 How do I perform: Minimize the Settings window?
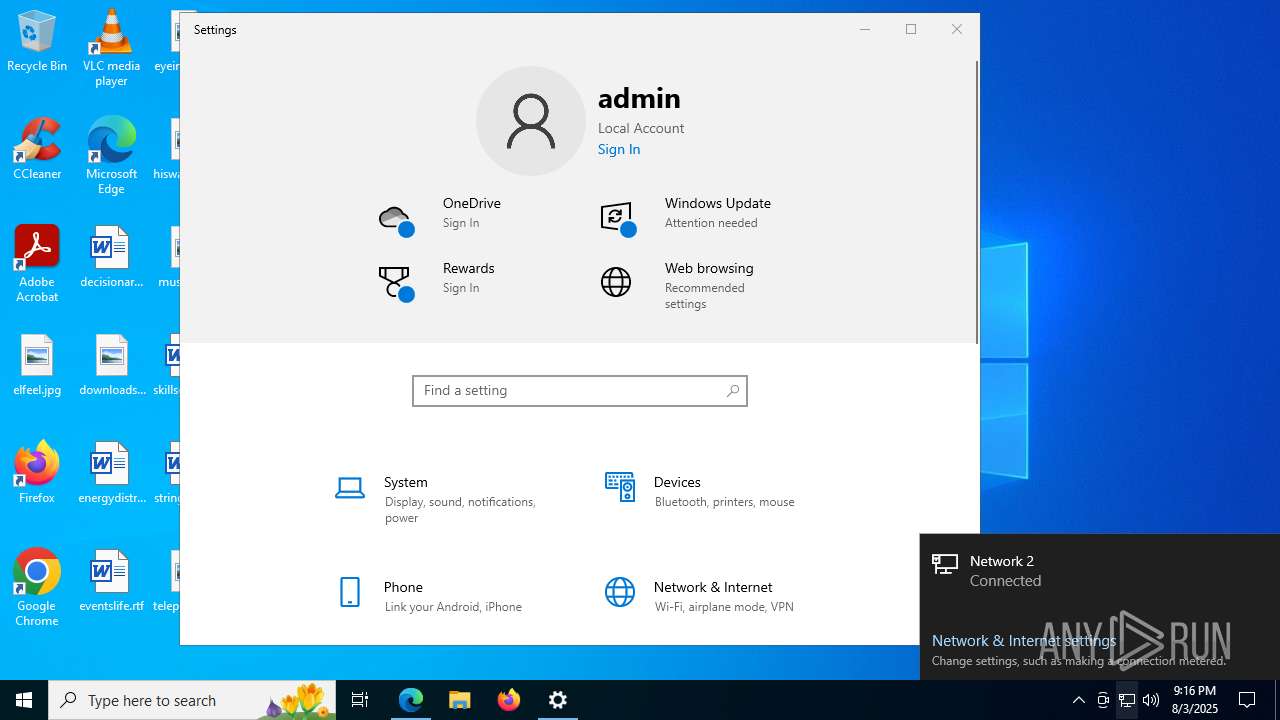[865, 29]
